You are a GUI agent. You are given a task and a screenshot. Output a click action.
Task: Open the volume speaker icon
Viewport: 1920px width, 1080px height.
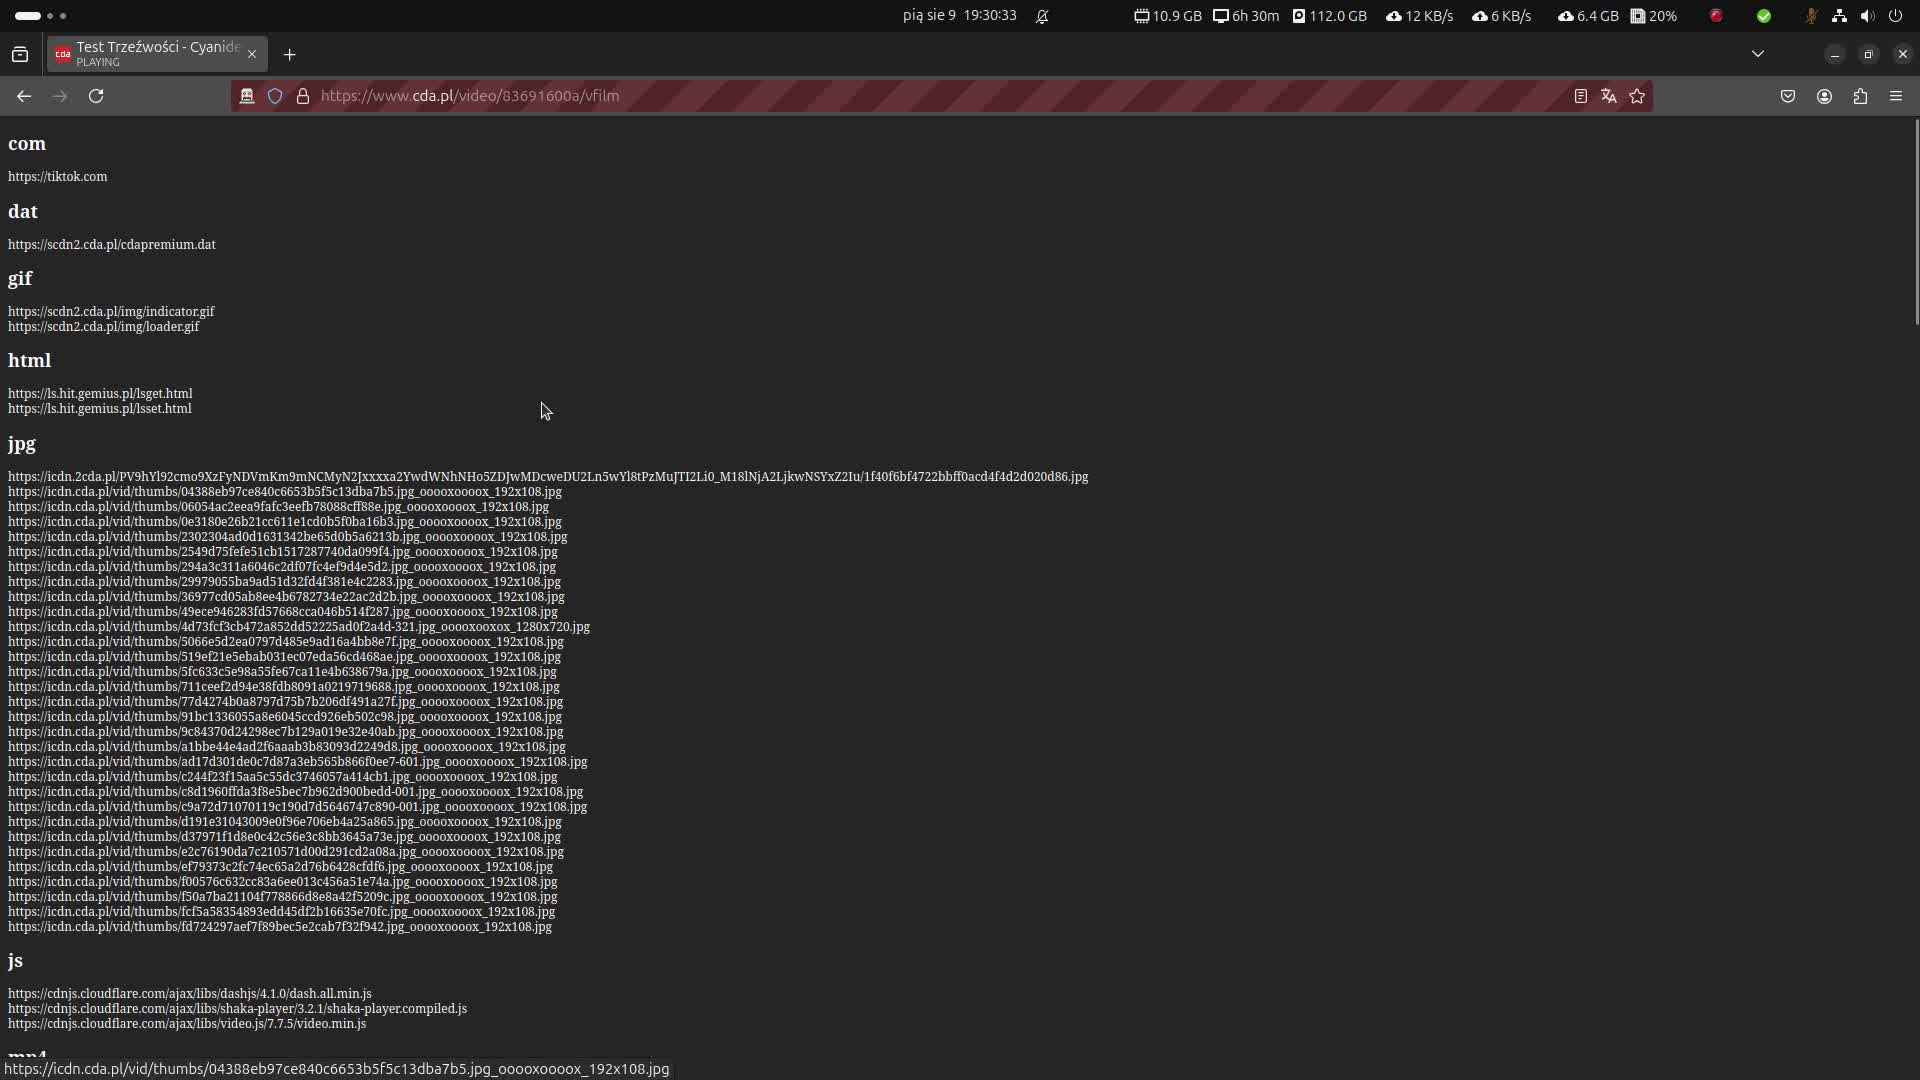(1867, 16)
